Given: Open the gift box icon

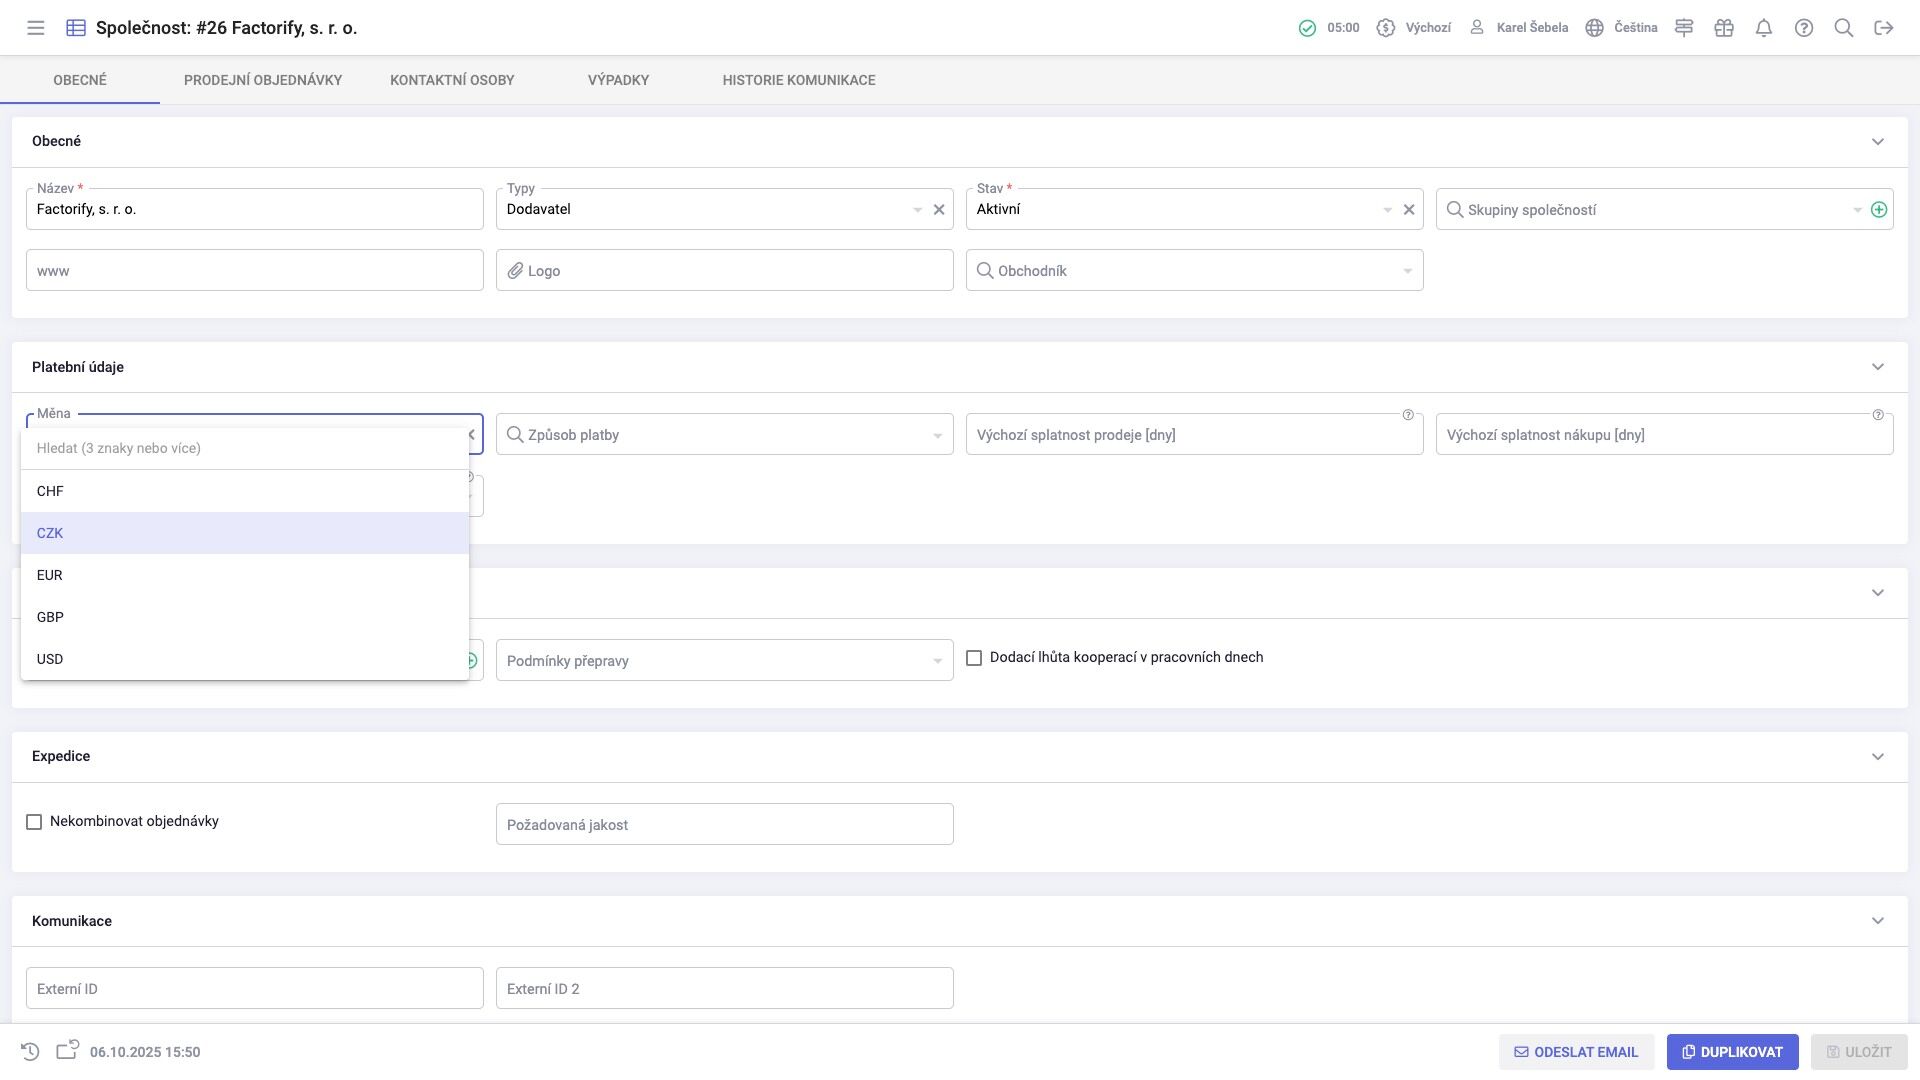Looking at the screenshot, I should [x=1724, y=28].
